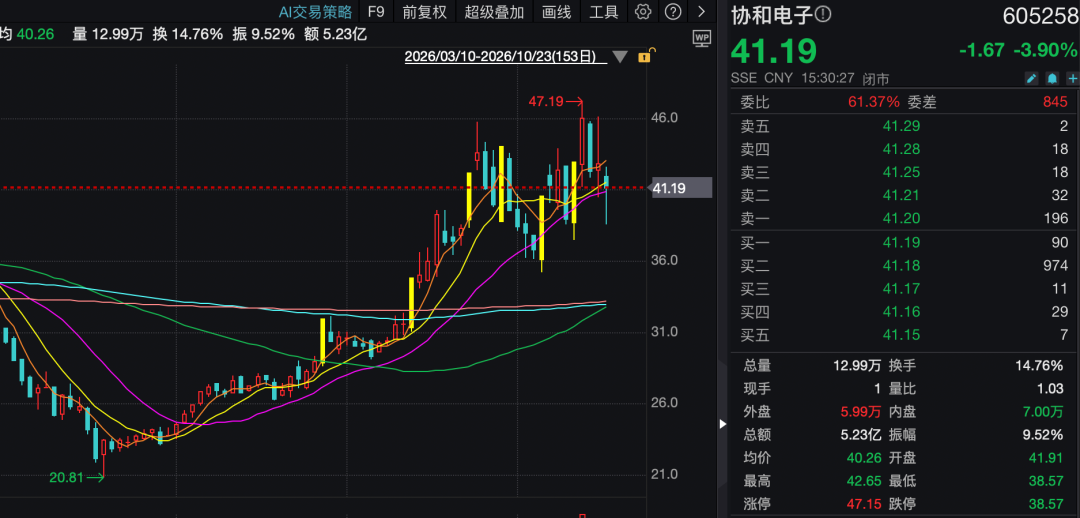Click the large 41.19 current price
The height and width of the screenshot is (518, 1080).
coord(773,52)
